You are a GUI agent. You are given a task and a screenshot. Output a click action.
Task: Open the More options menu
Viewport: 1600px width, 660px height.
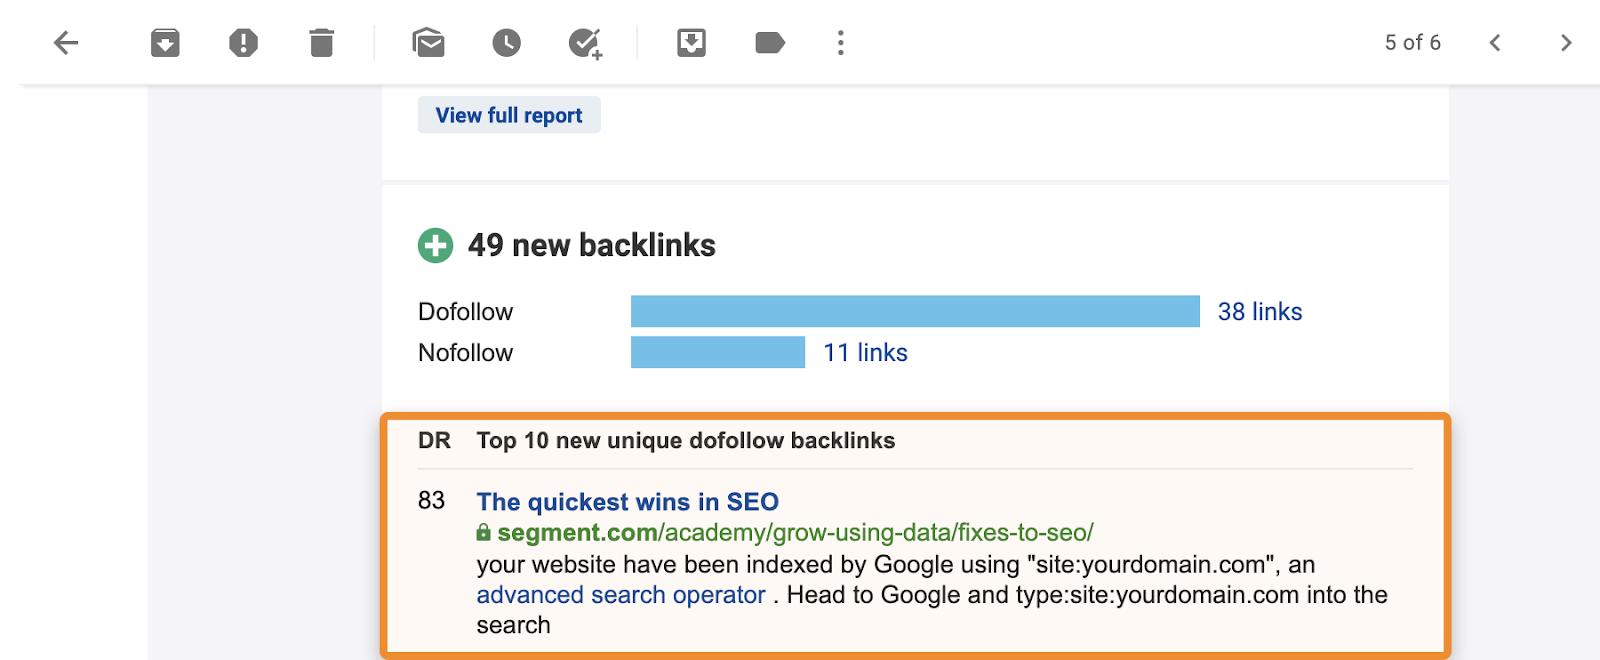[840, 42]
